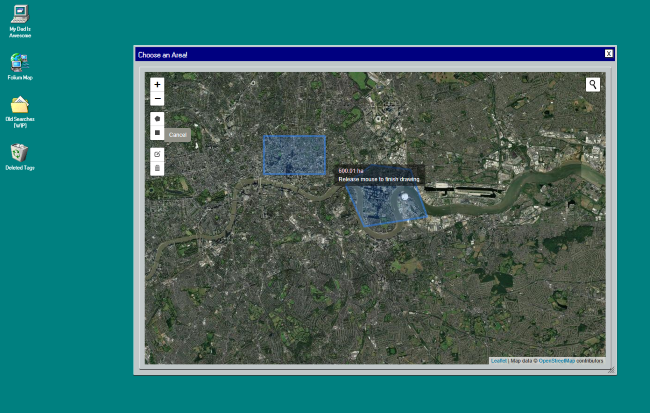Click the delete layers trash icon
This screenshot has height=413, width=650.
point(157,168)
